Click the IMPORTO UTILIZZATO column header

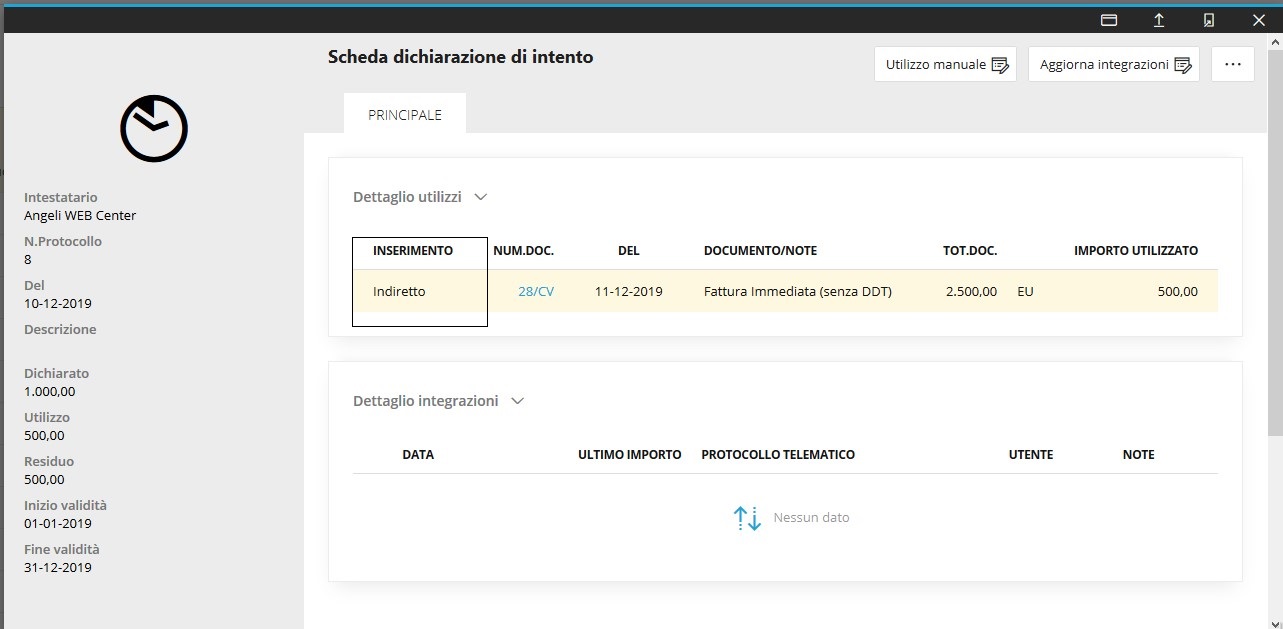tap(1135, 251)
